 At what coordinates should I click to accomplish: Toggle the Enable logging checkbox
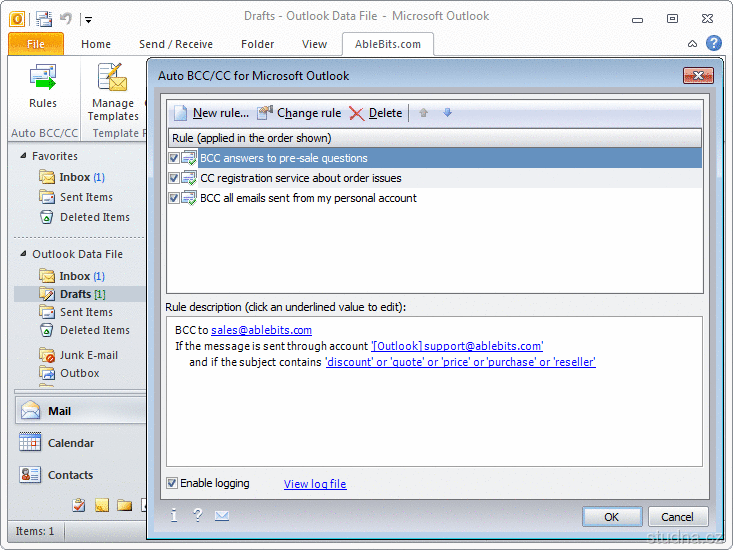point(172,483)
